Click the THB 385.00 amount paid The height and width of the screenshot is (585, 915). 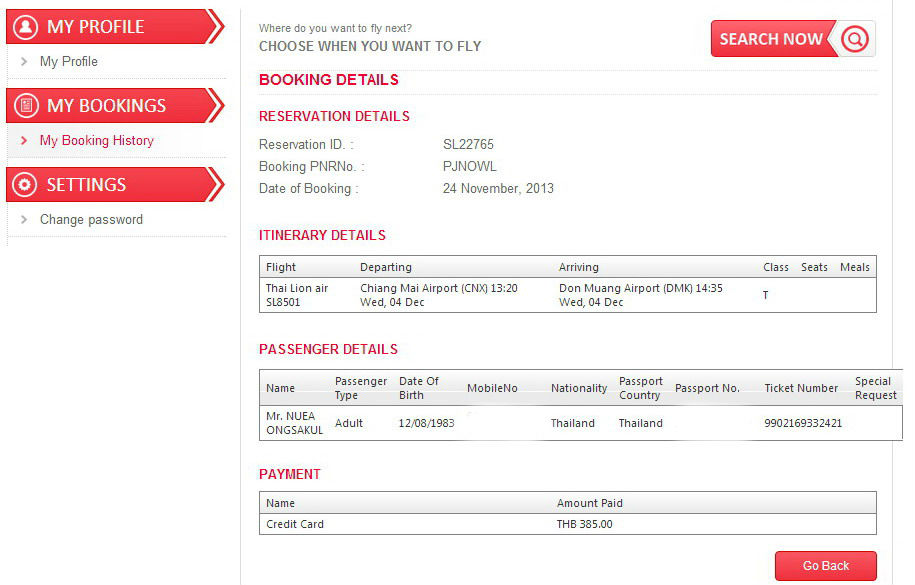click(584, 524)
